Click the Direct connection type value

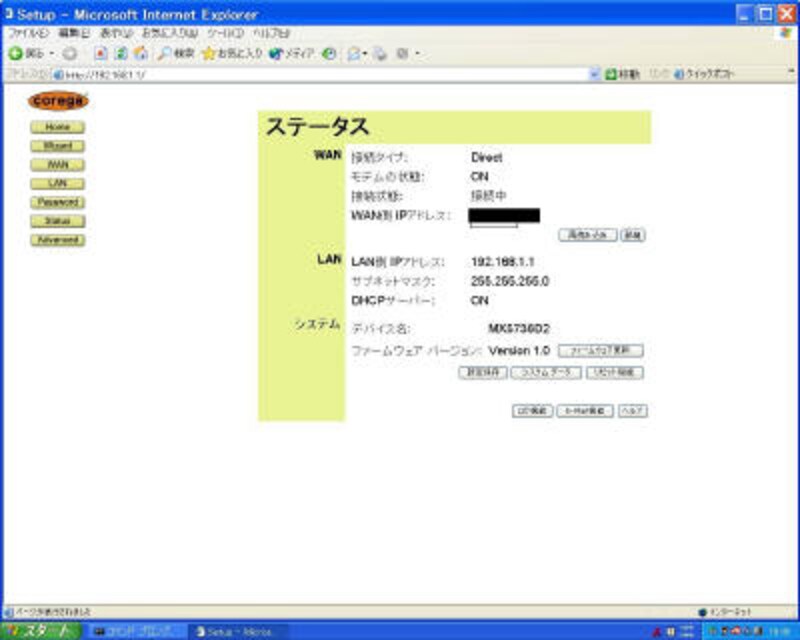pyautogui.click(x=487, y=157)
